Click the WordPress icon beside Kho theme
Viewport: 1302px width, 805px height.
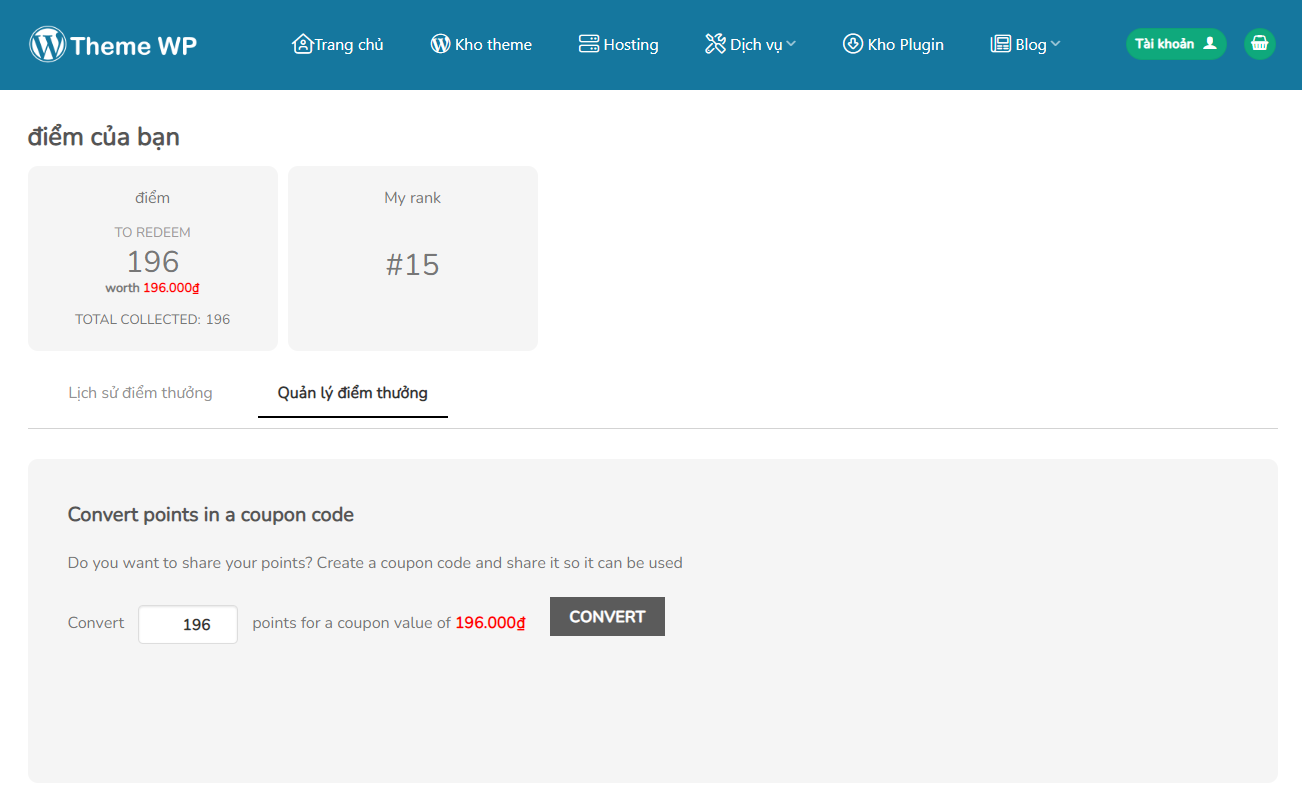440,44
